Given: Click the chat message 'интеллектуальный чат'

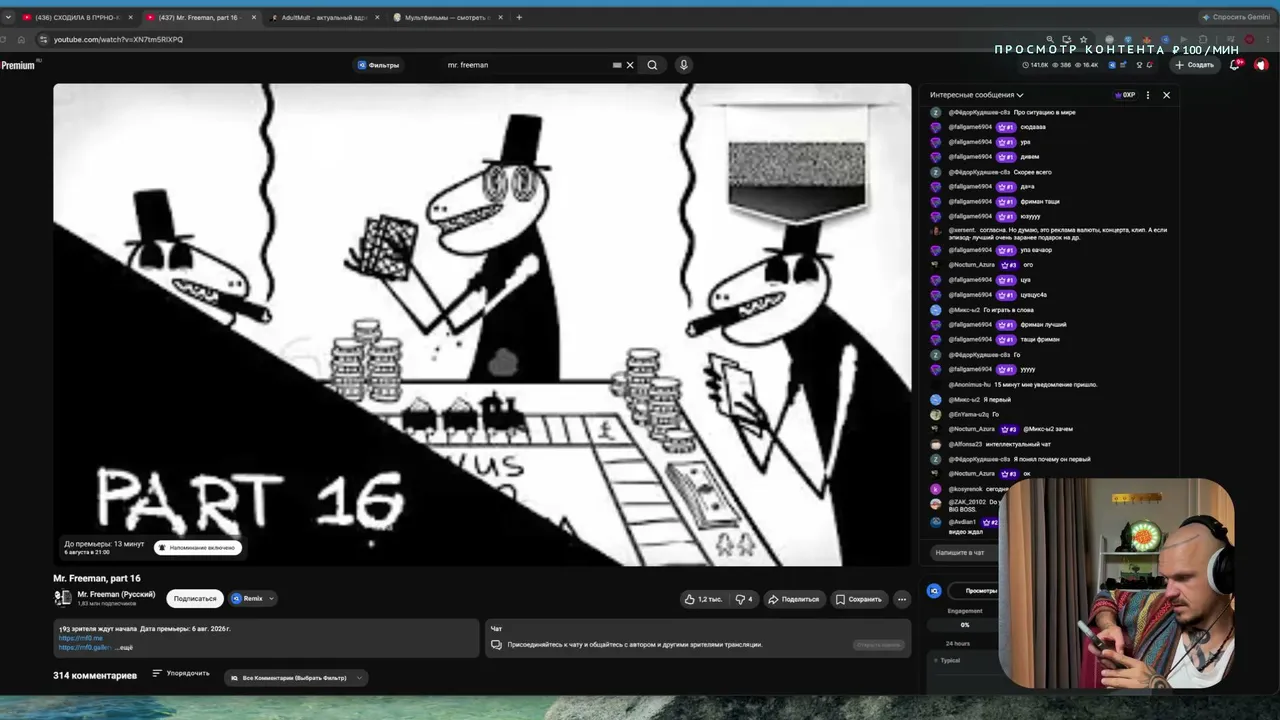Looking at the screenshot, I should pyautogui.click(x=1018, y=444).
